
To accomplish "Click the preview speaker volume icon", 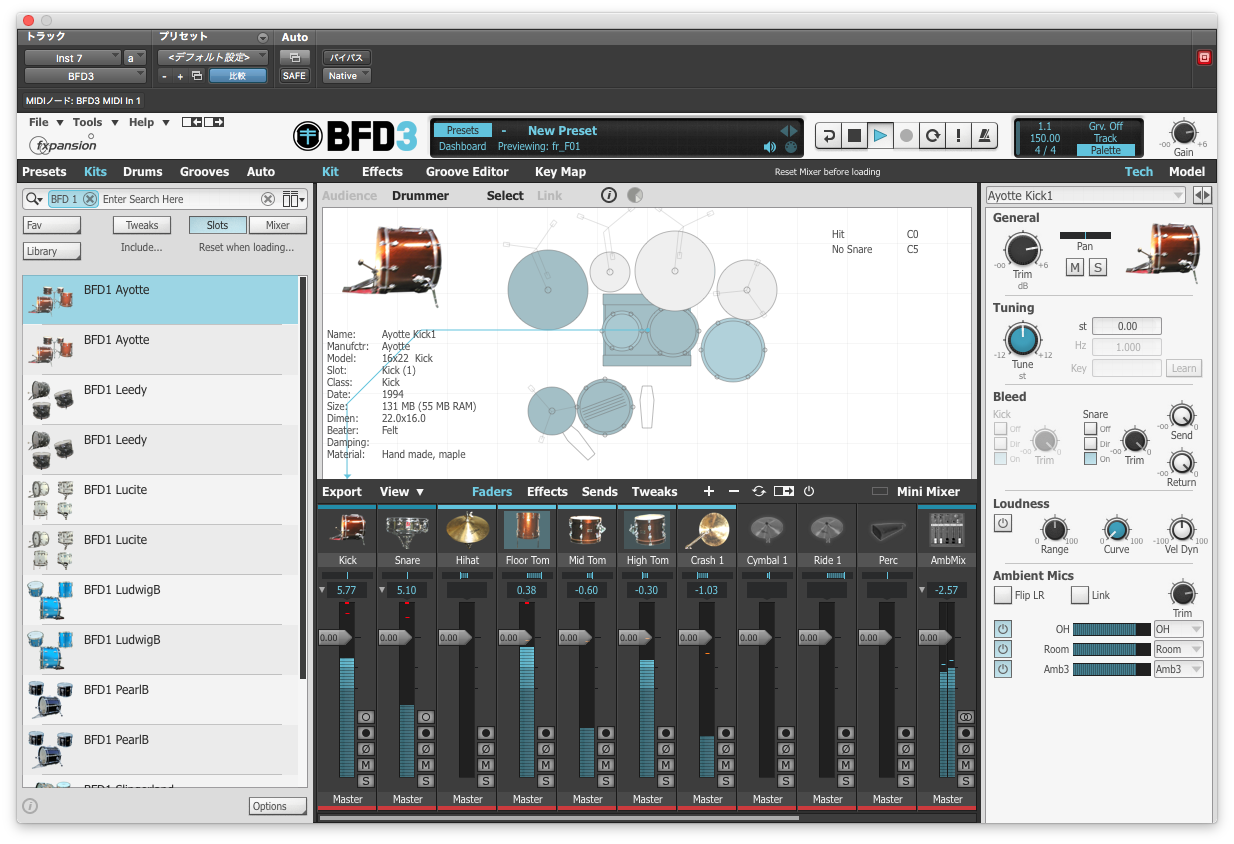I will click(x=769, y=147).
